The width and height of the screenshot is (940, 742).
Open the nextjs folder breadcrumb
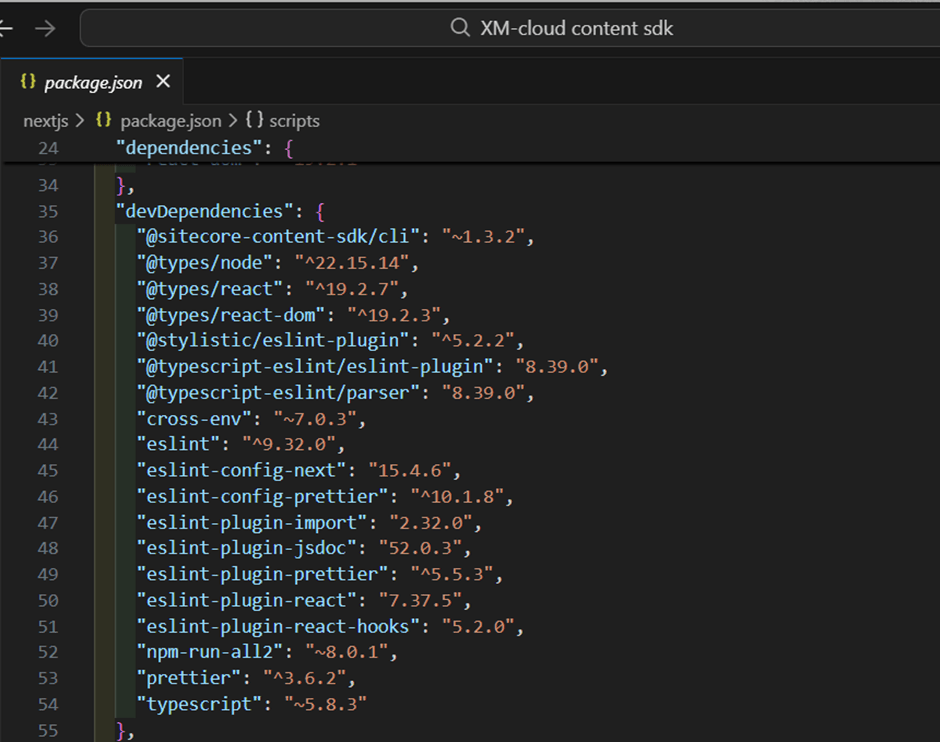tap(45, 121)
